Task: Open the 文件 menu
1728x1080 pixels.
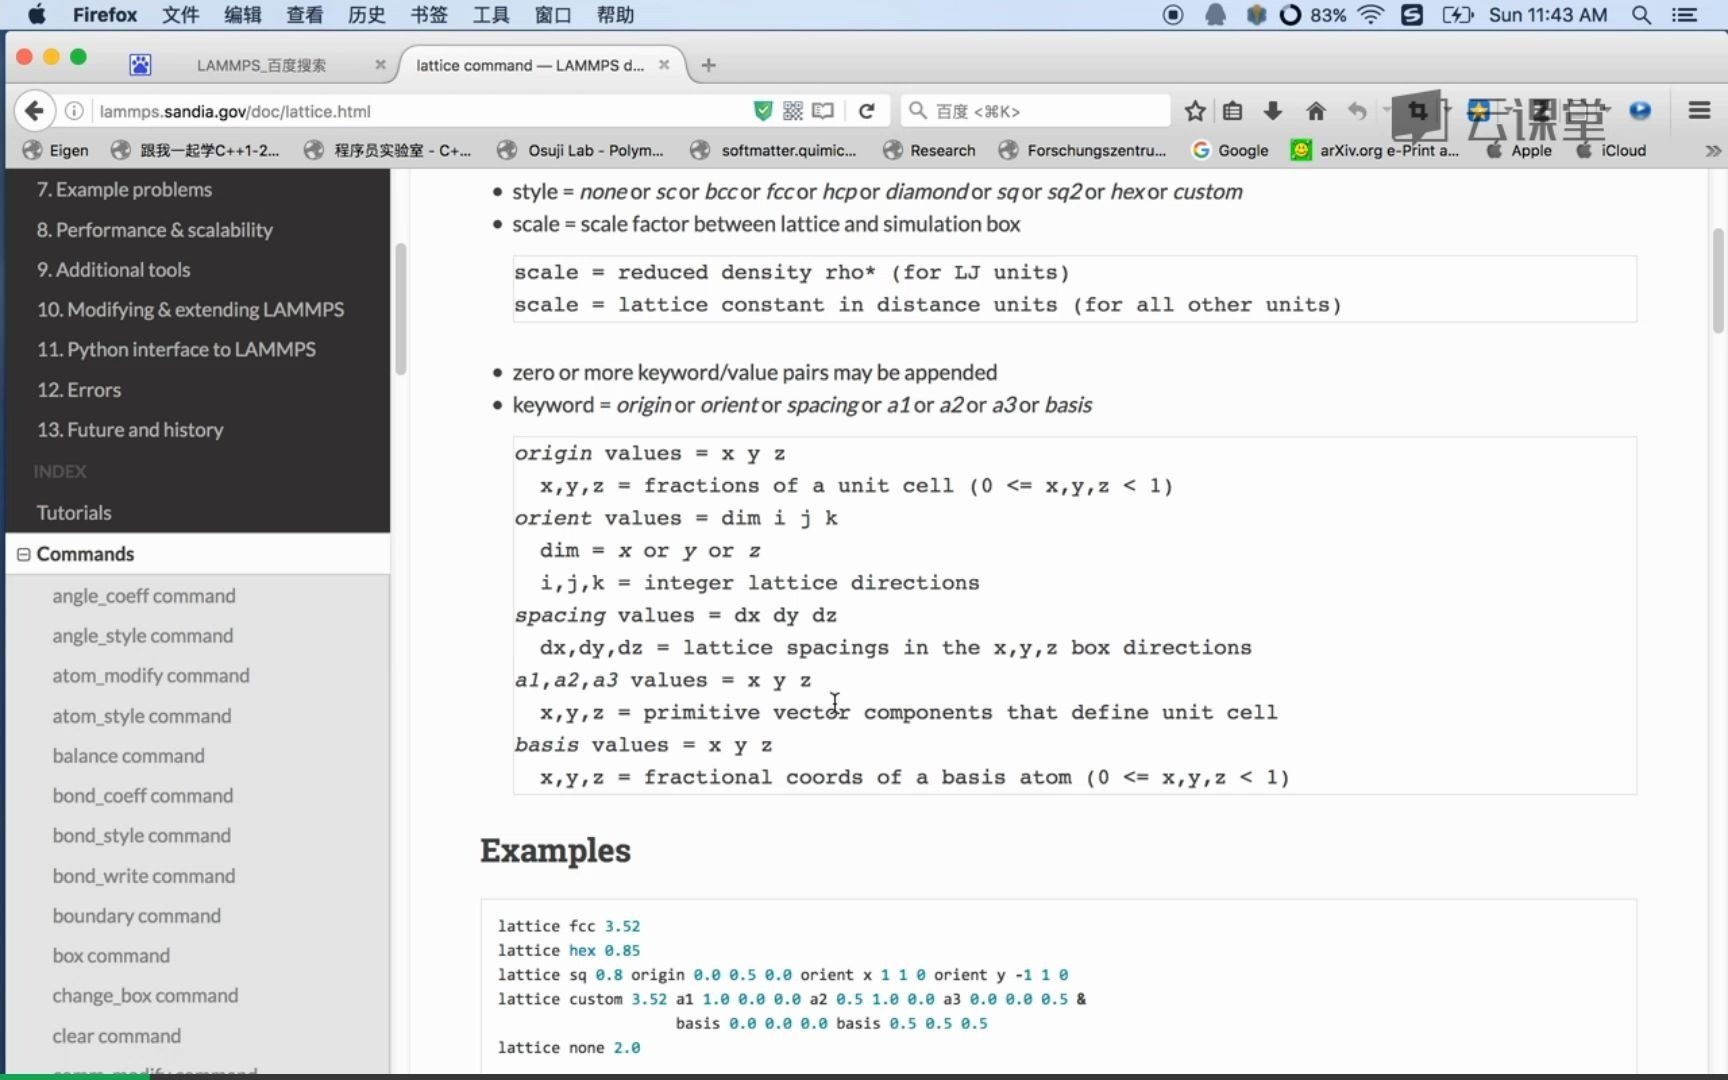Action: pyautogui.click(x=180, y=15)
